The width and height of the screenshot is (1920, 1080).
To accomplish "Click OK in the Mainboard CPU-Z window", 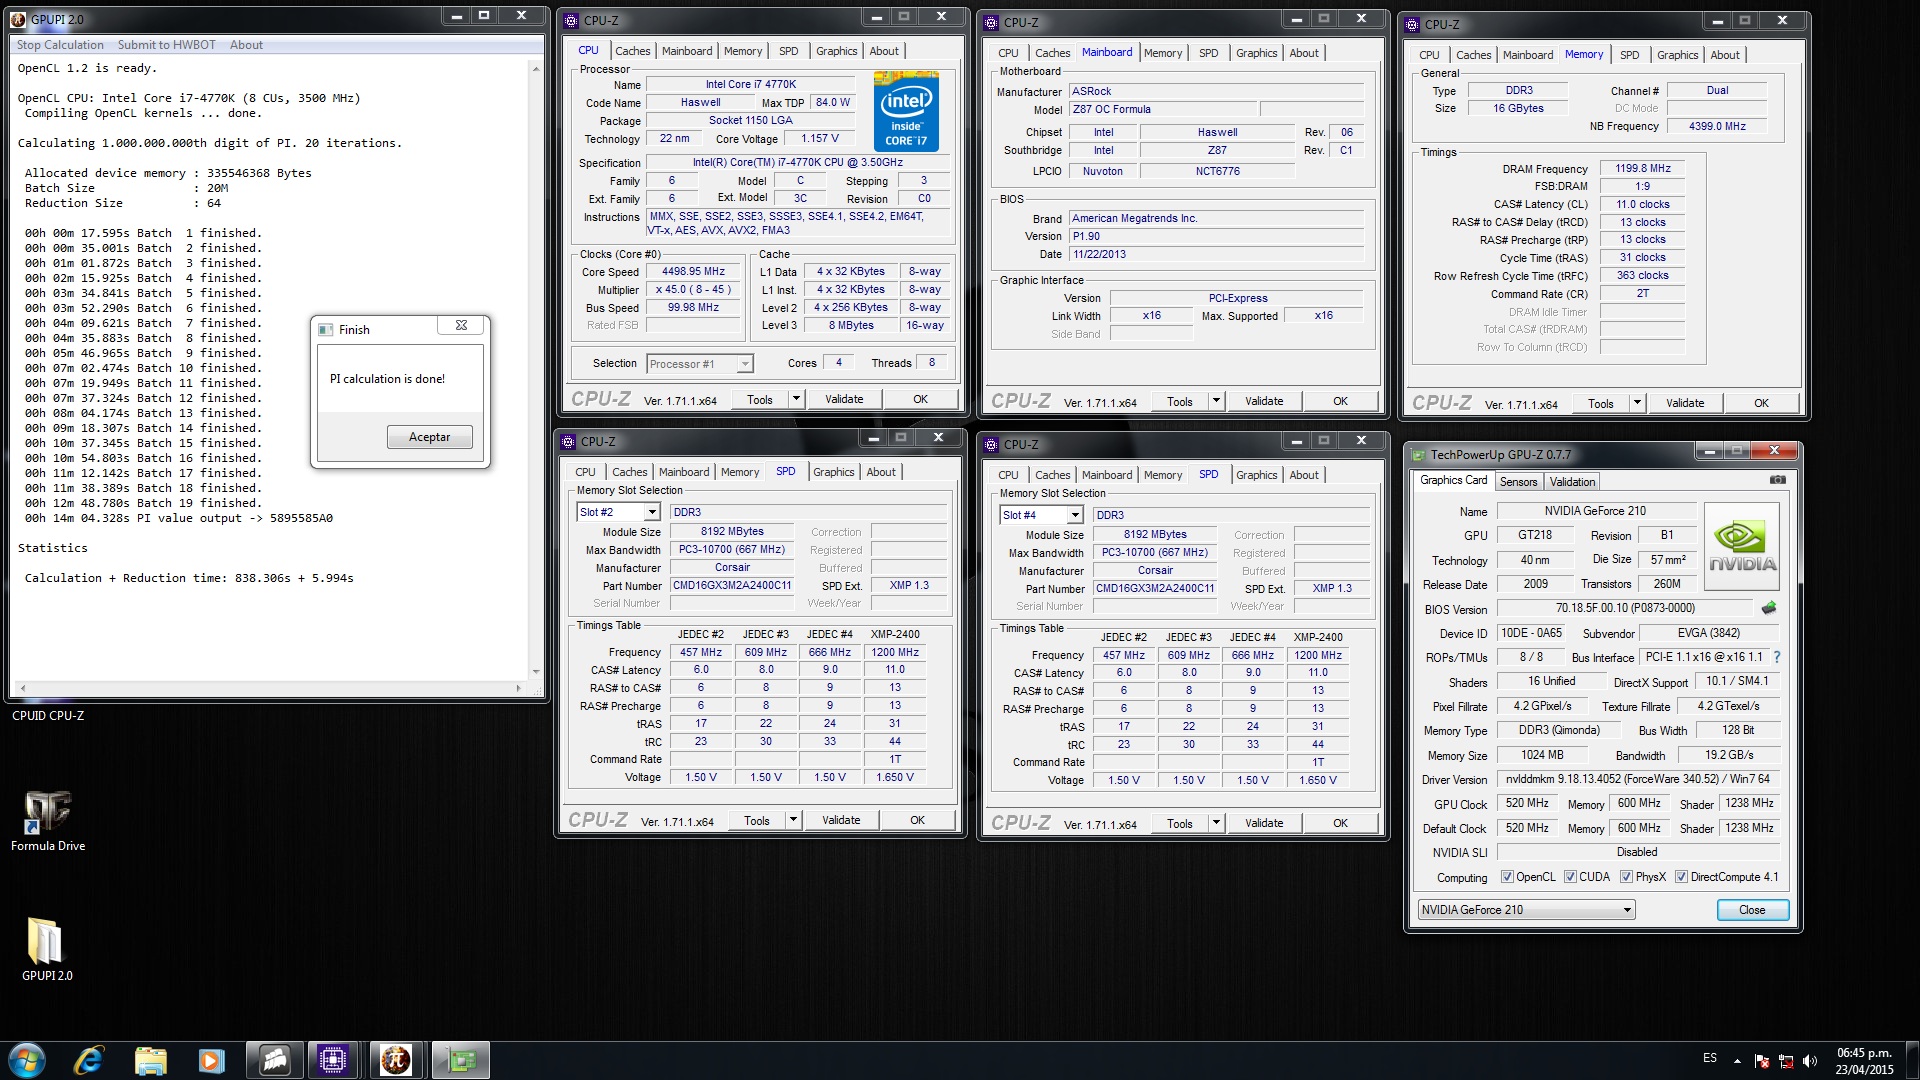I will point(1340,401).
